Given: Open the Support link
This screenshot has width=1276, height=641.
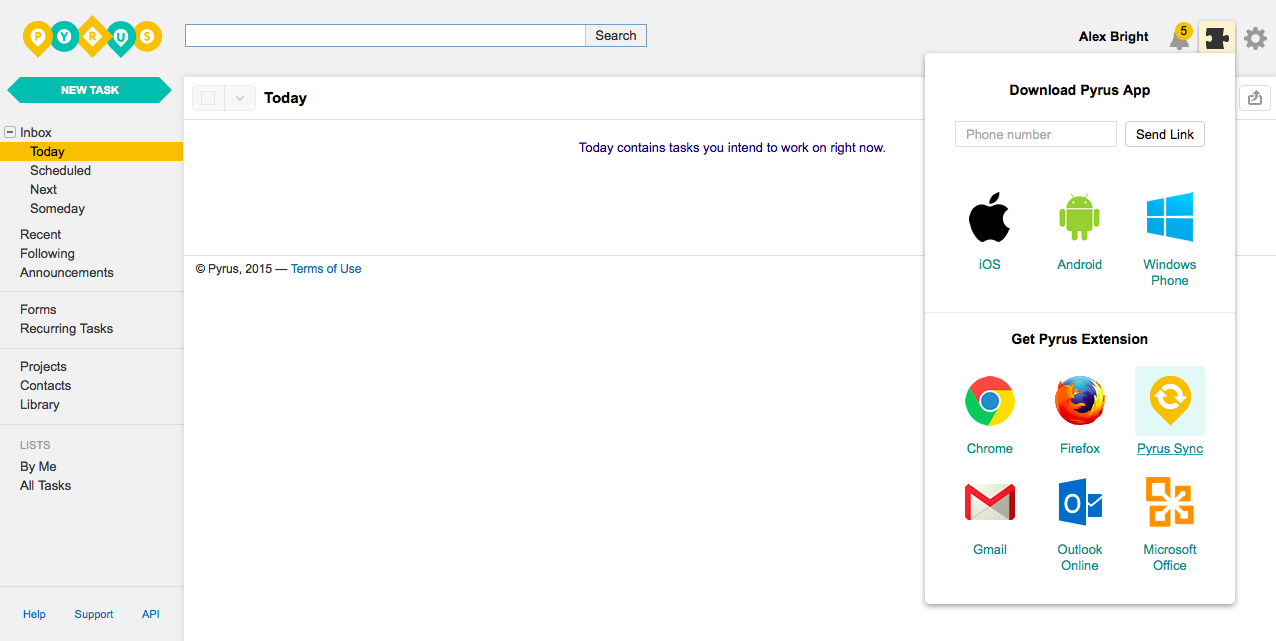Looking at the screenshot, I should tap(94, 615).
